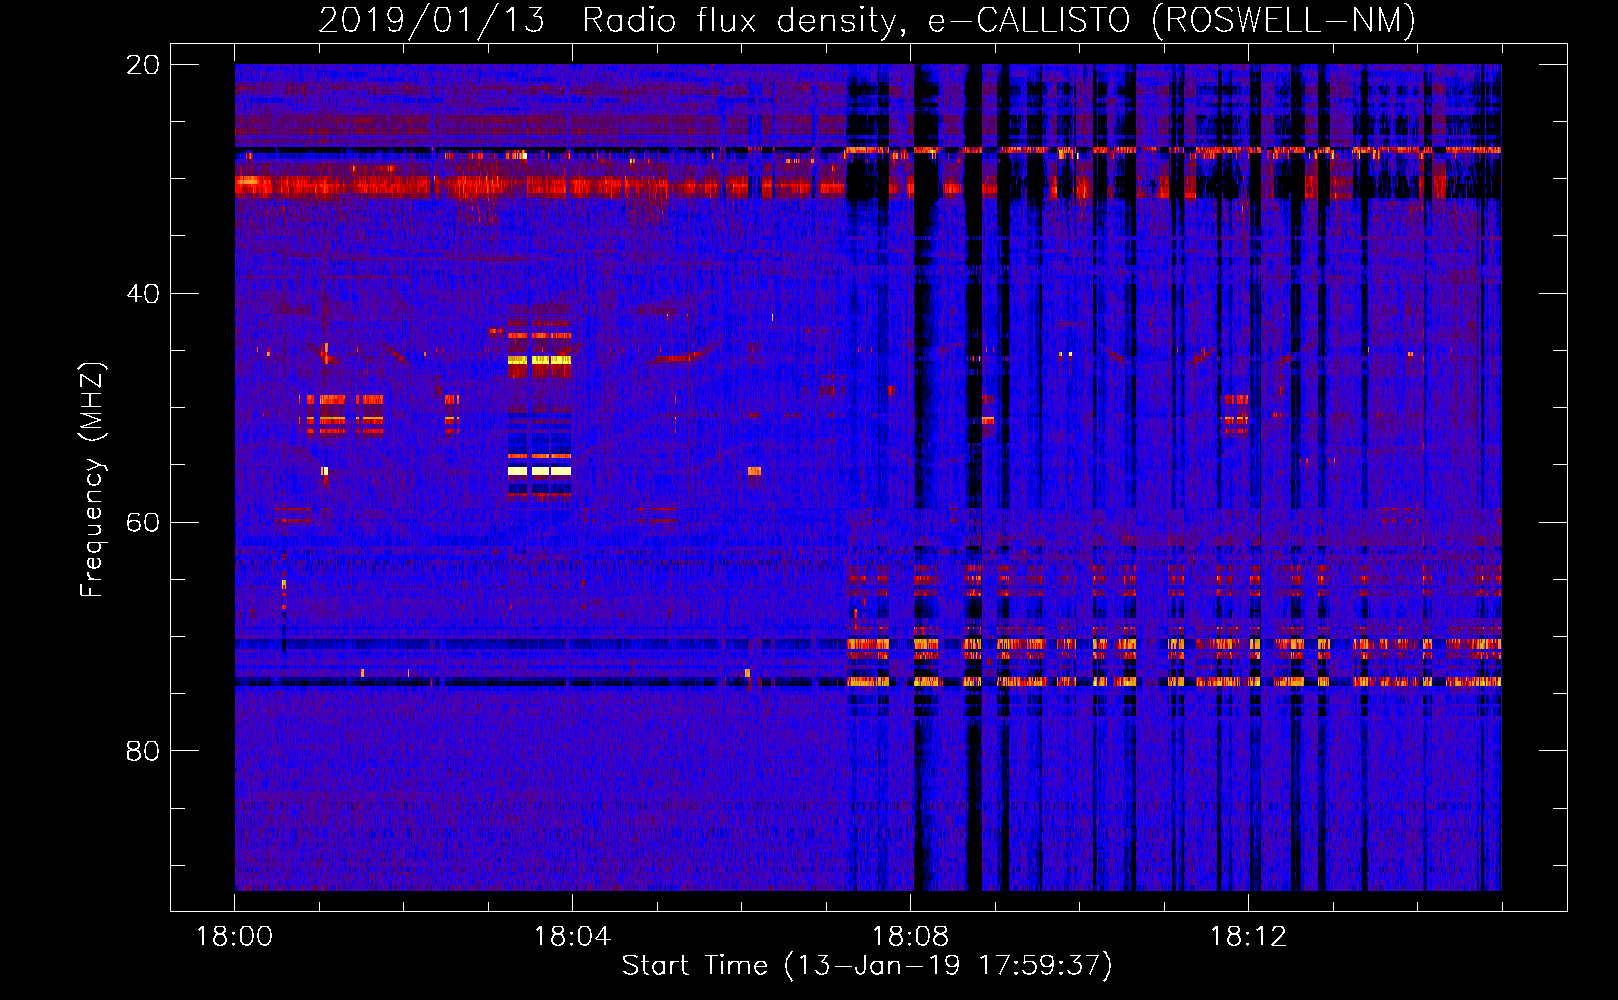Click the "Start Time (13-Jan-19 17:59:37)" label
The image size is (1618, 1000).
[867, 966]
